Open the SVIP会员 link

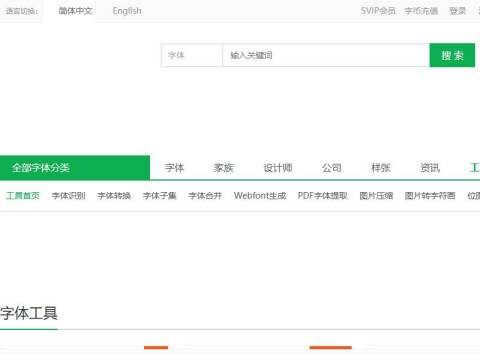tap(378, 11)
